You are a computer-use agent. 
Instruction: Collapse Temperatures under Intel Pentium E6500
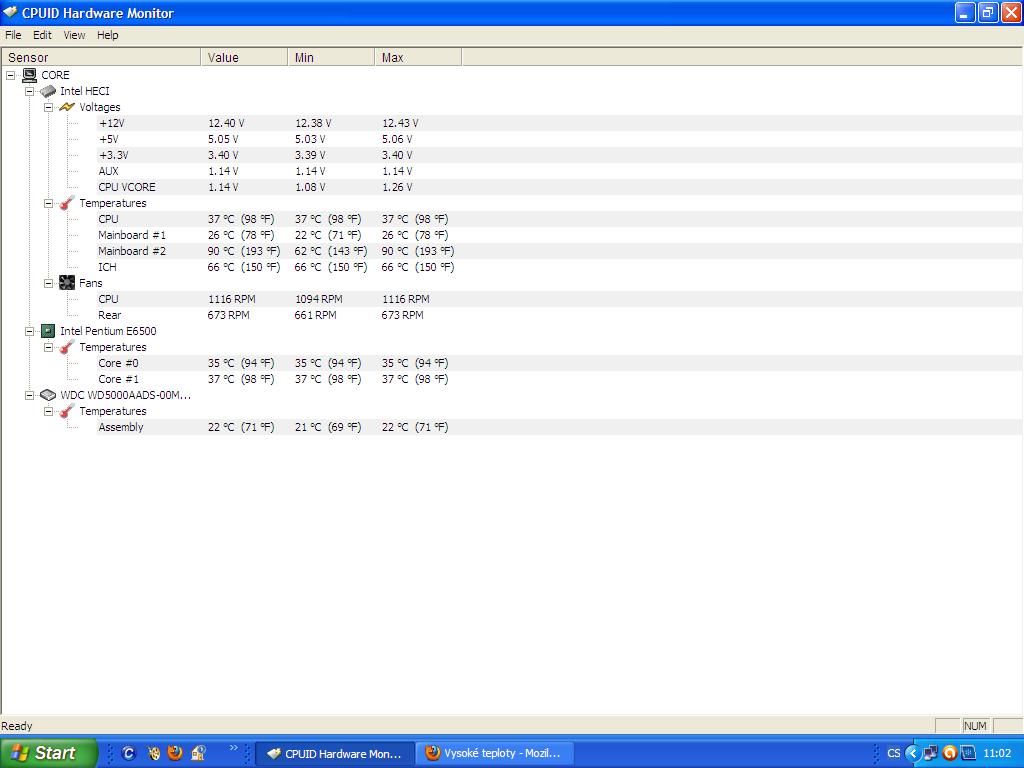[48, 347]
